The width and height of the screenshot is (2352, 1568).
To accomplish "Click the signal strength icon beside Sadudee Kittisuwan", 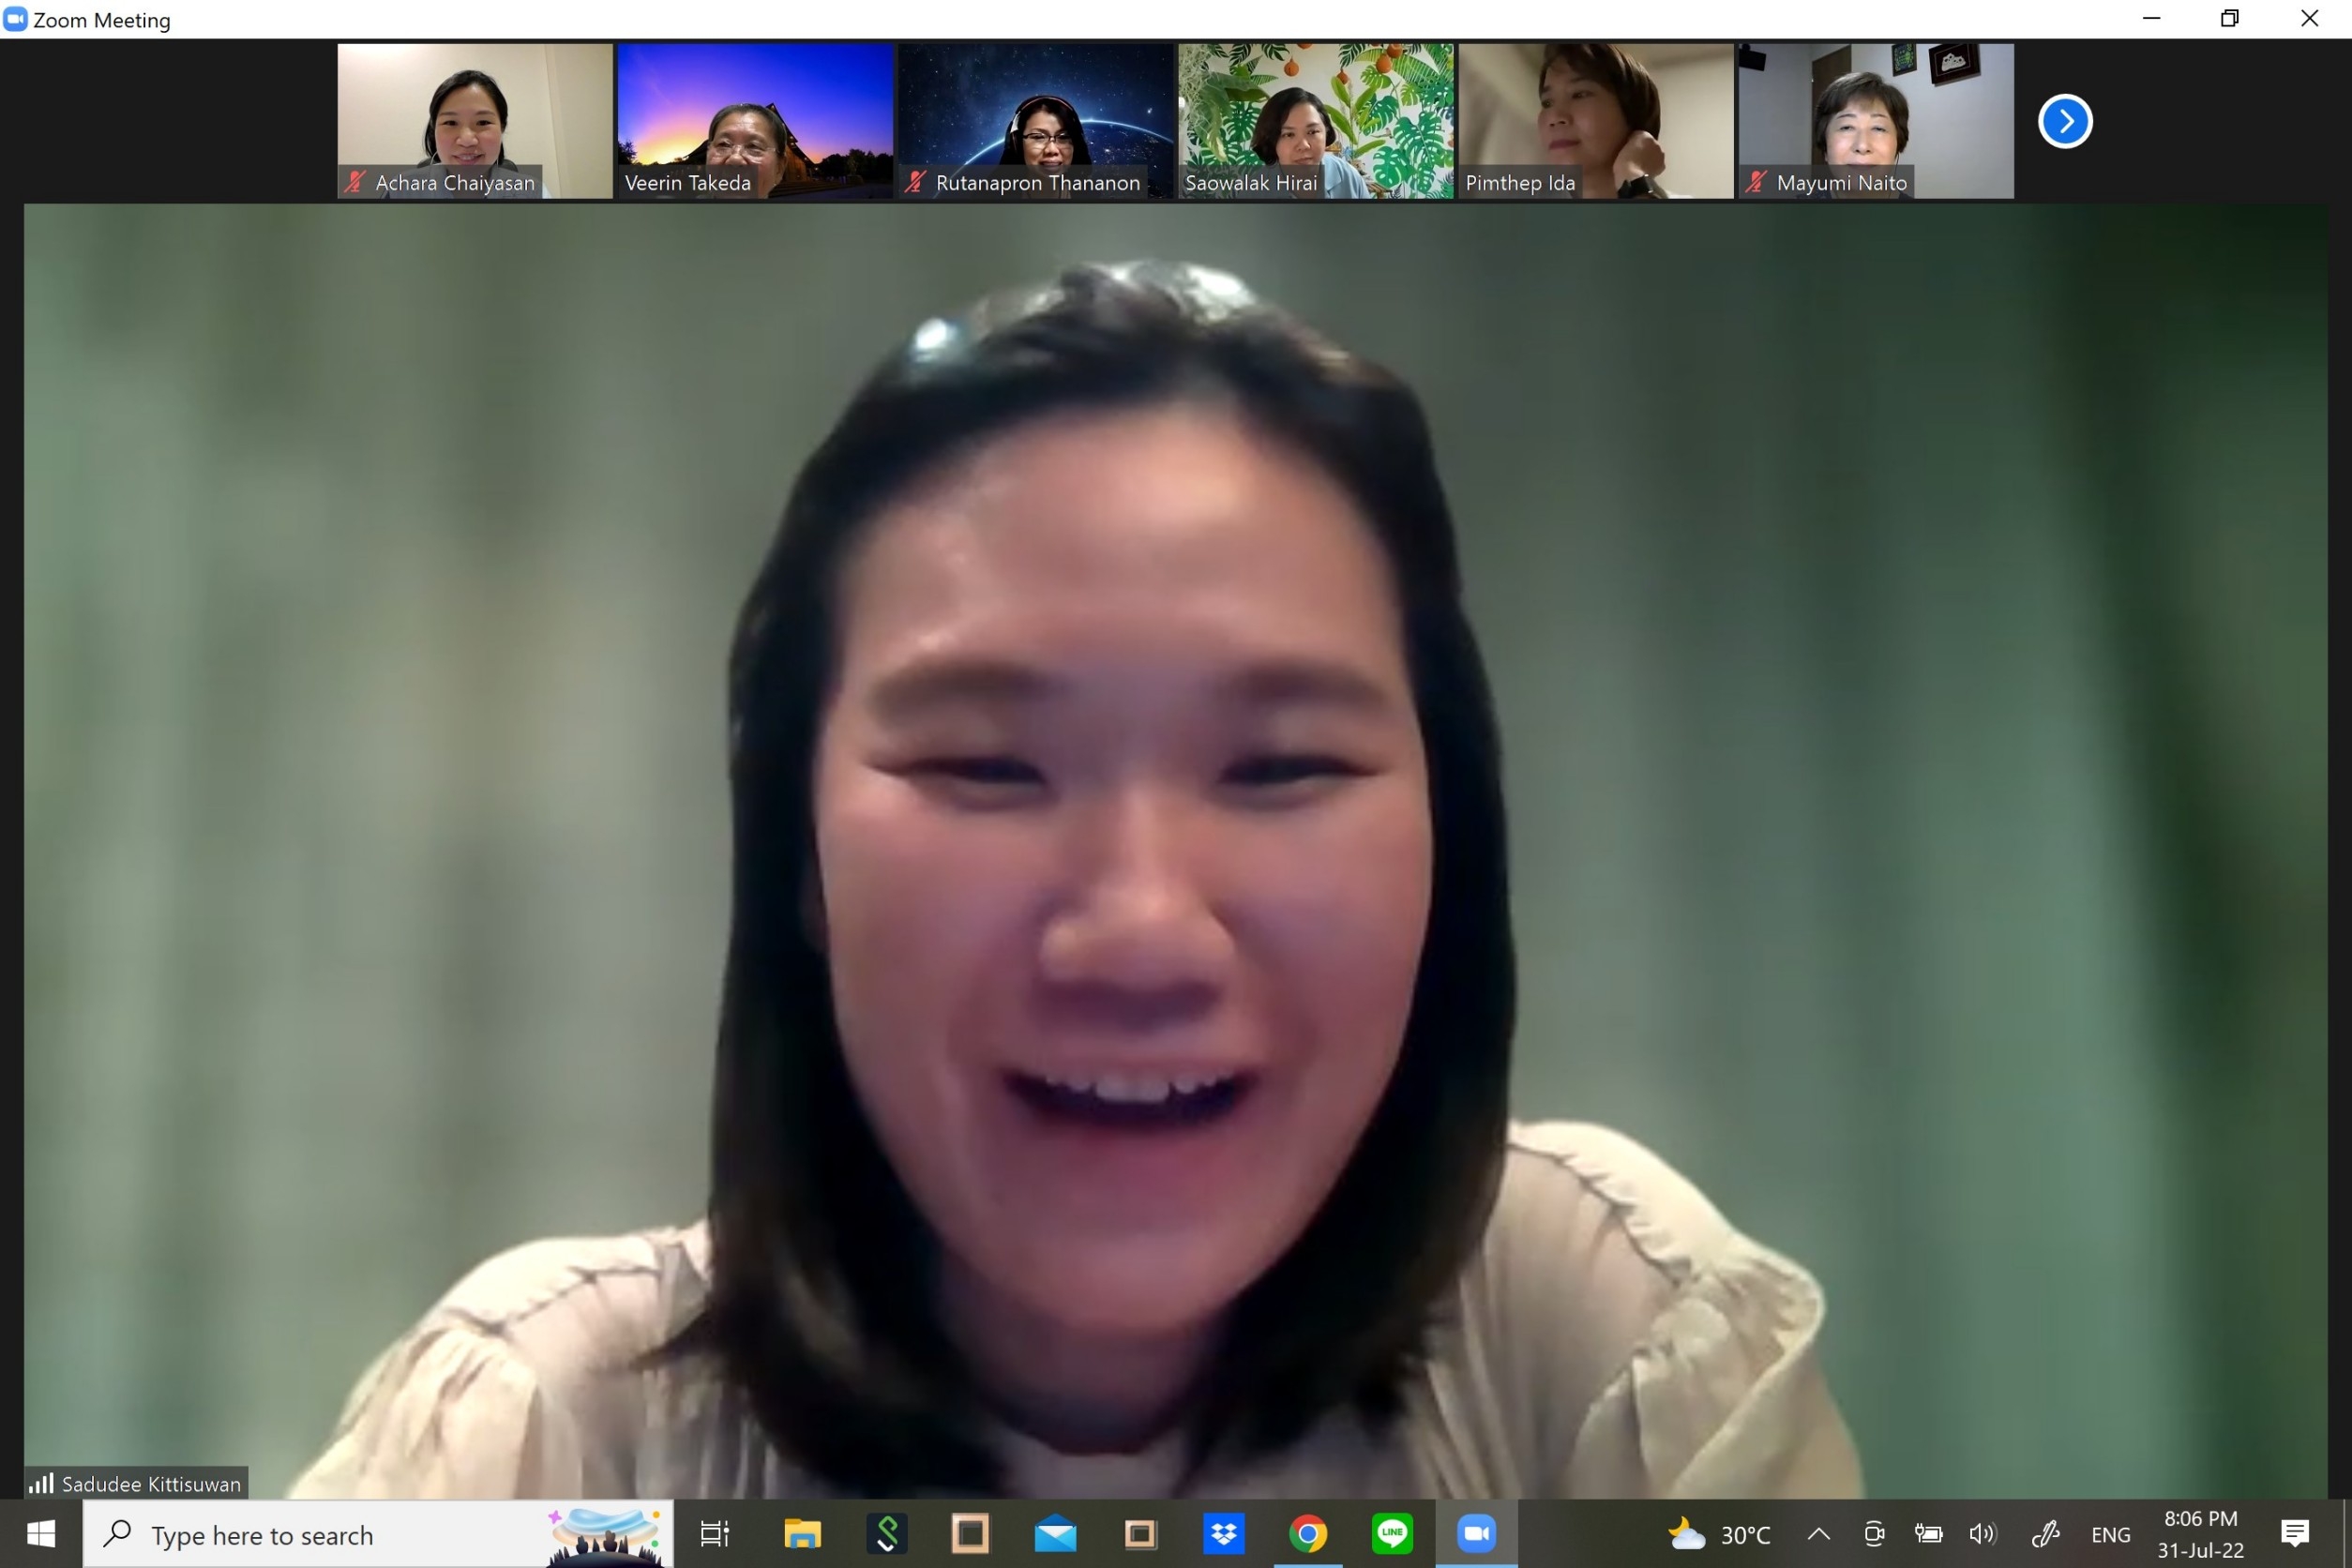I will click(x=41, y=1483).
